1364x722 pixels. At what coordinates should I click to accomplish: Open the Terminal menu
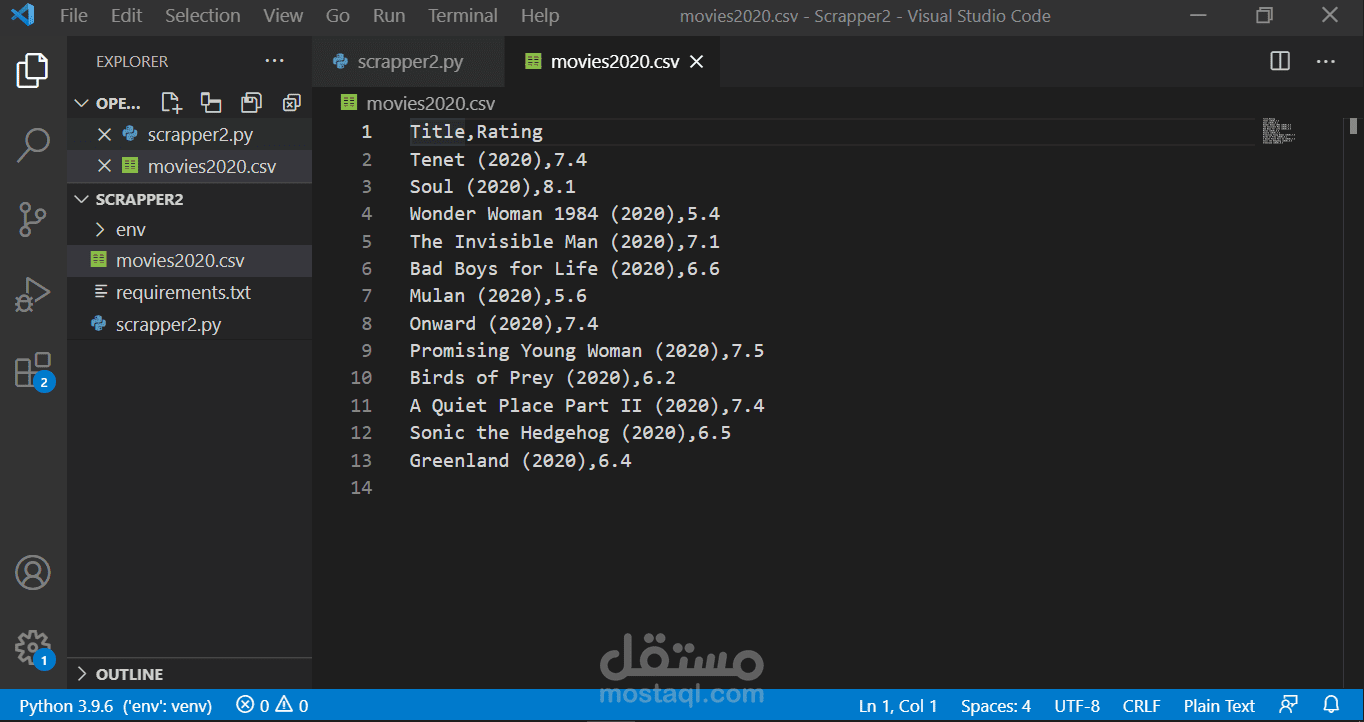(462, 16)
